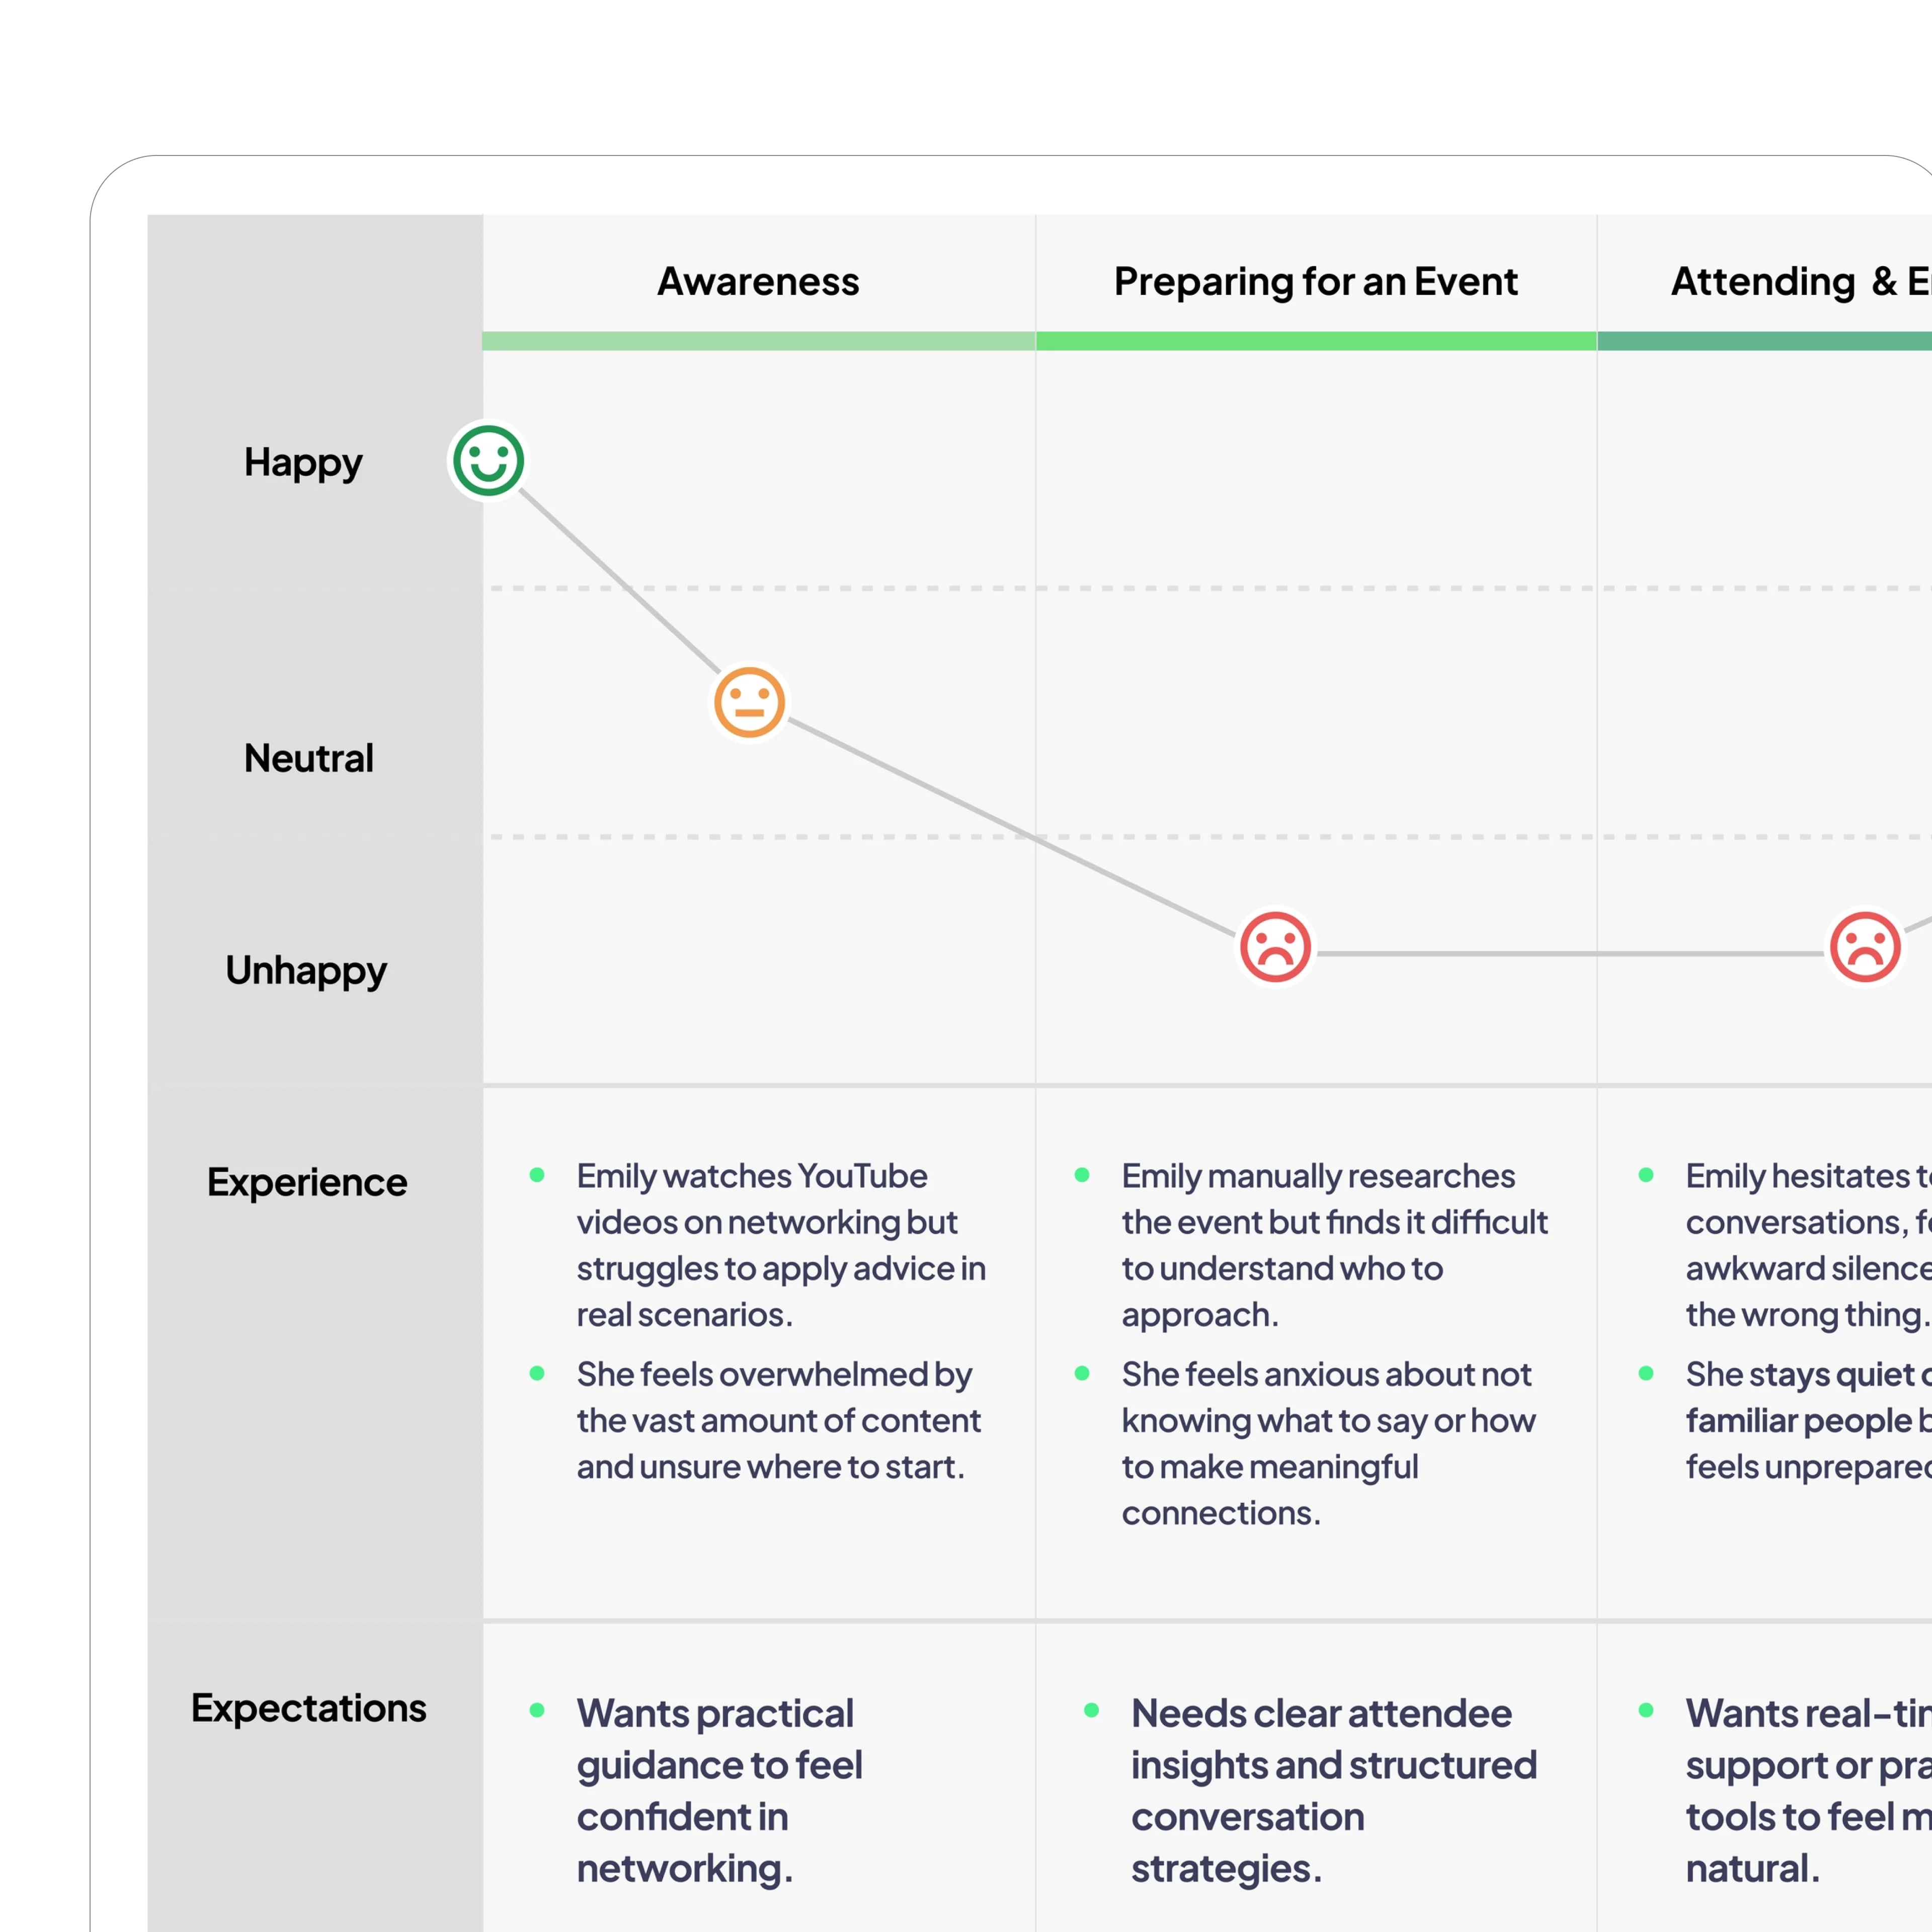The image size is (1932, 1932).
Task: Click text about Emily watching YouTube videos
Action: [780, 1245]
